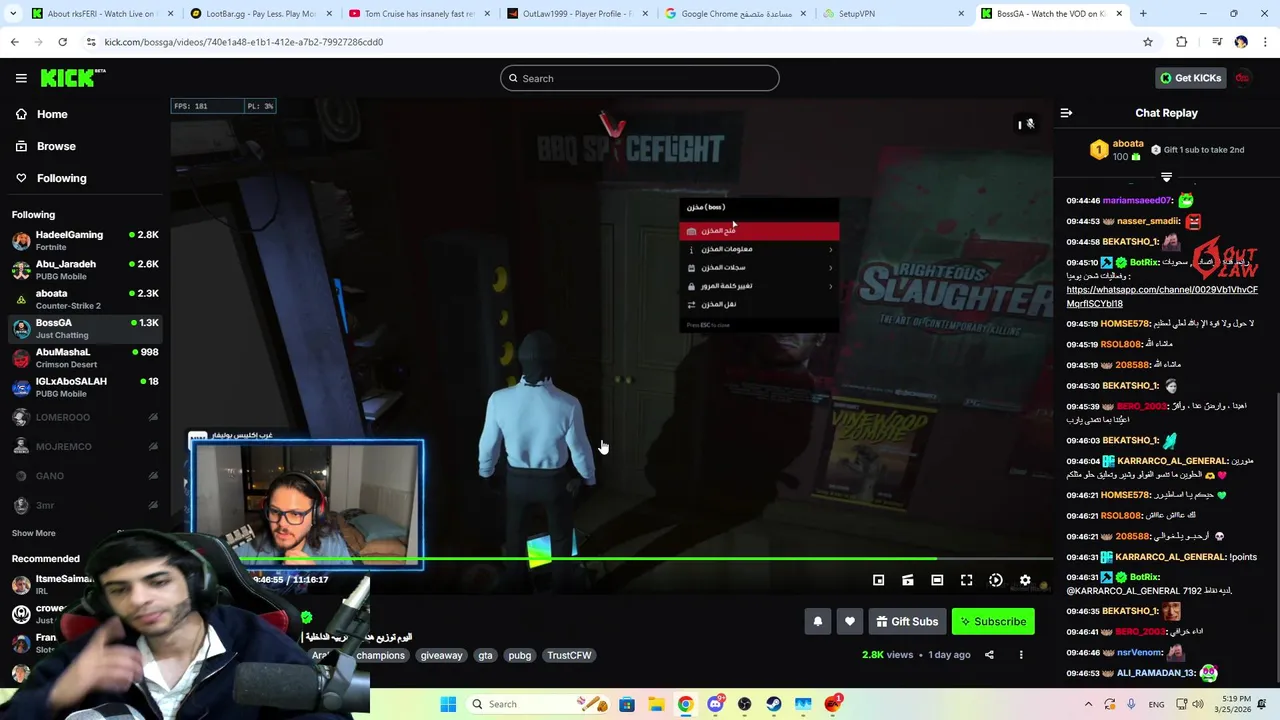The width and height of the screenshot is (1280, 720).
Task: Open OBS Studio from the taskbar
Action: (x=744, y=704)
